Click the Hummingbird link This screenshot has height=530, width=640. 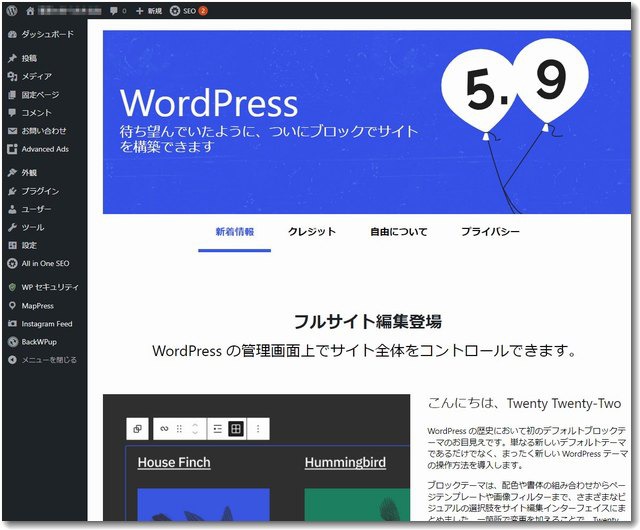[x=345, y=463]
